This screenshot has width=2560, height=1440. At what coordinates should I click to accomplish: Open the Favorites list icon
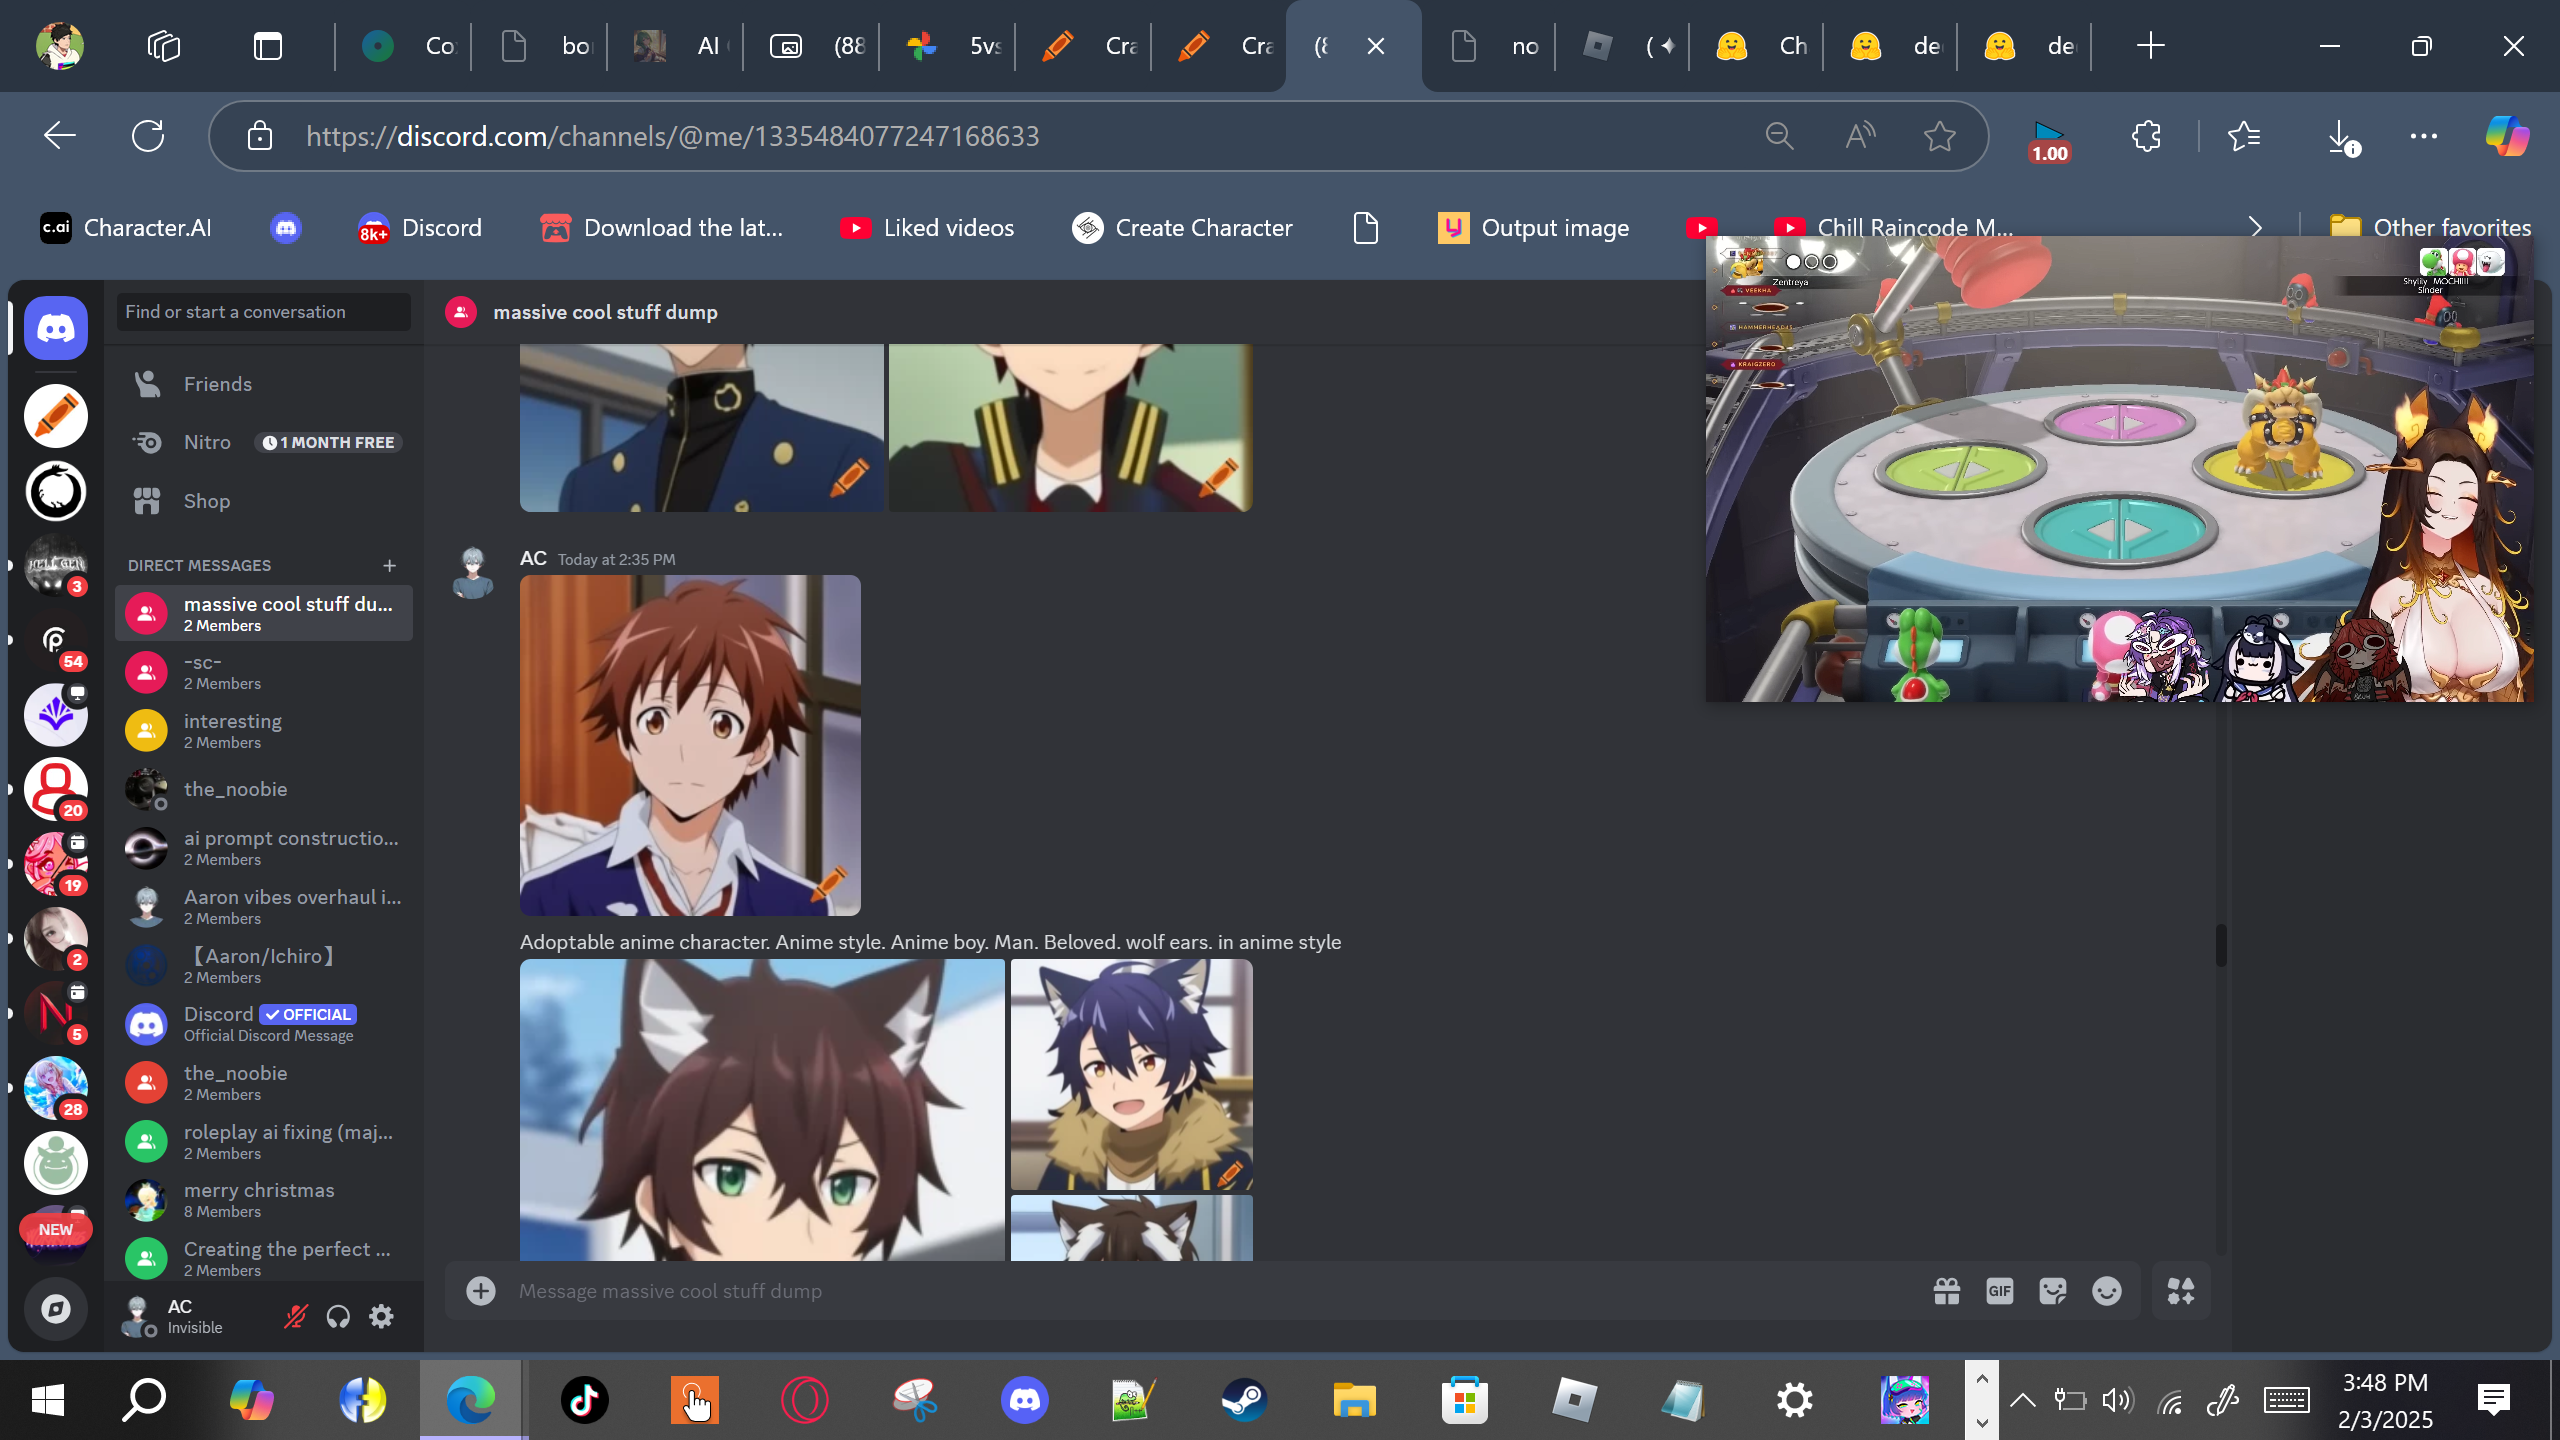(x=2244, y=136)
